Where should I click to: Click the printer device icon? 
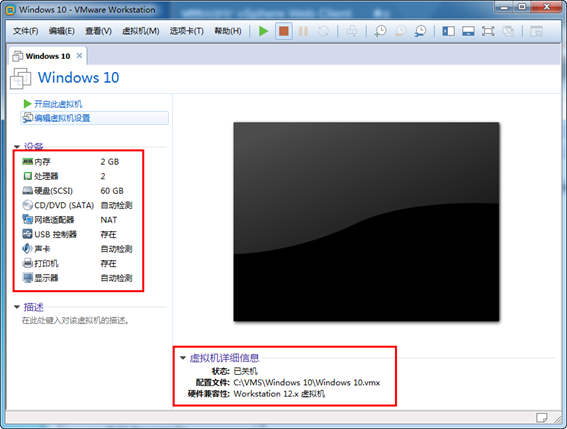tap(27, 263)
